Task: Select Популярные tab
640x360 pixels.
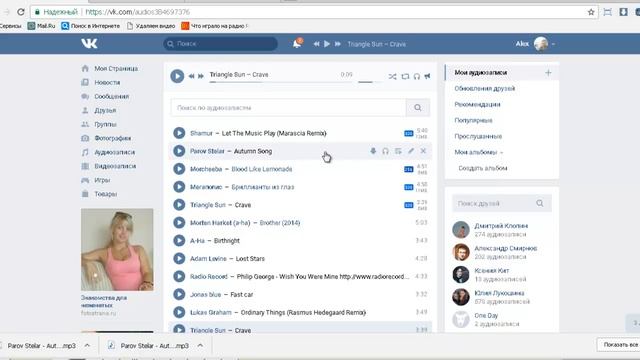Action: pos(473,120)
